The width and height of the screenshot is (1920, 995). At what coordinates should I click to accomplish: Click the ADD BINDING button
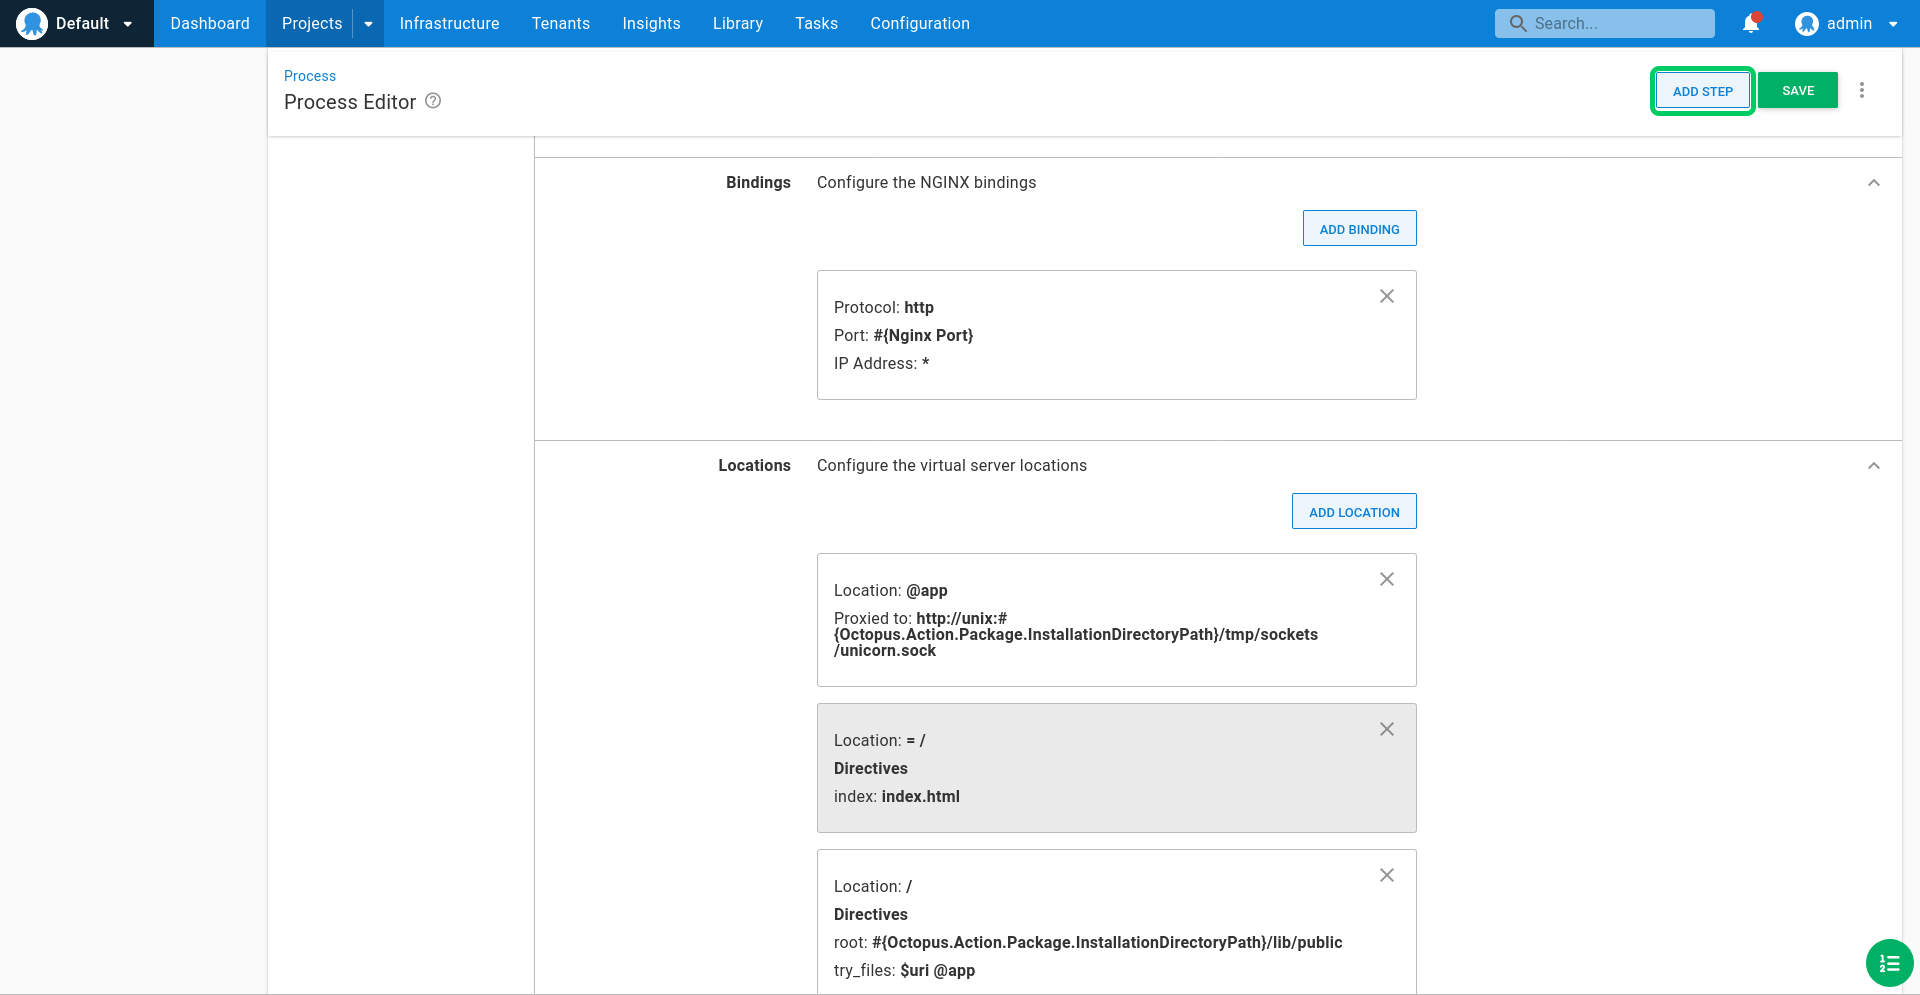[1359, 228]
